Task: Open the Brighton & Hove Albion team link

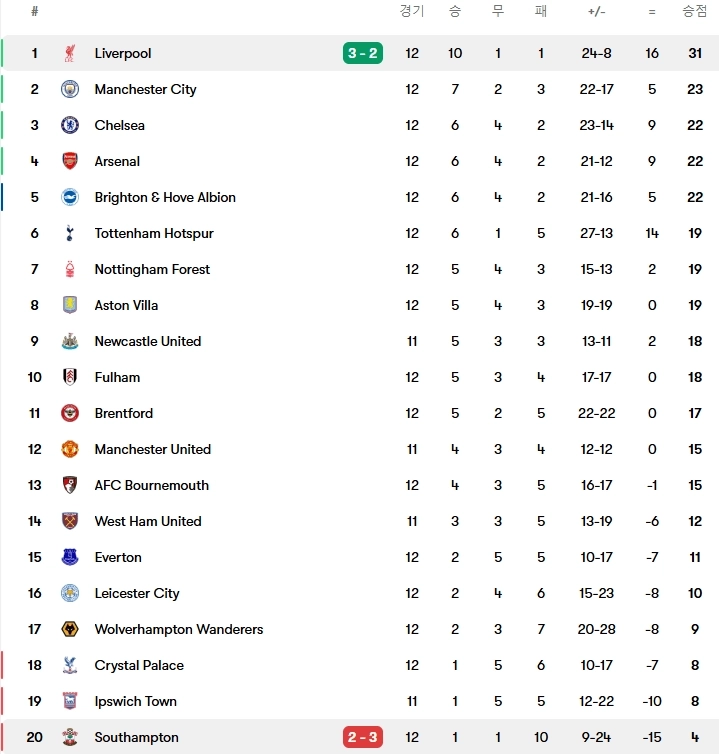Action: click(x=165, y=197)
